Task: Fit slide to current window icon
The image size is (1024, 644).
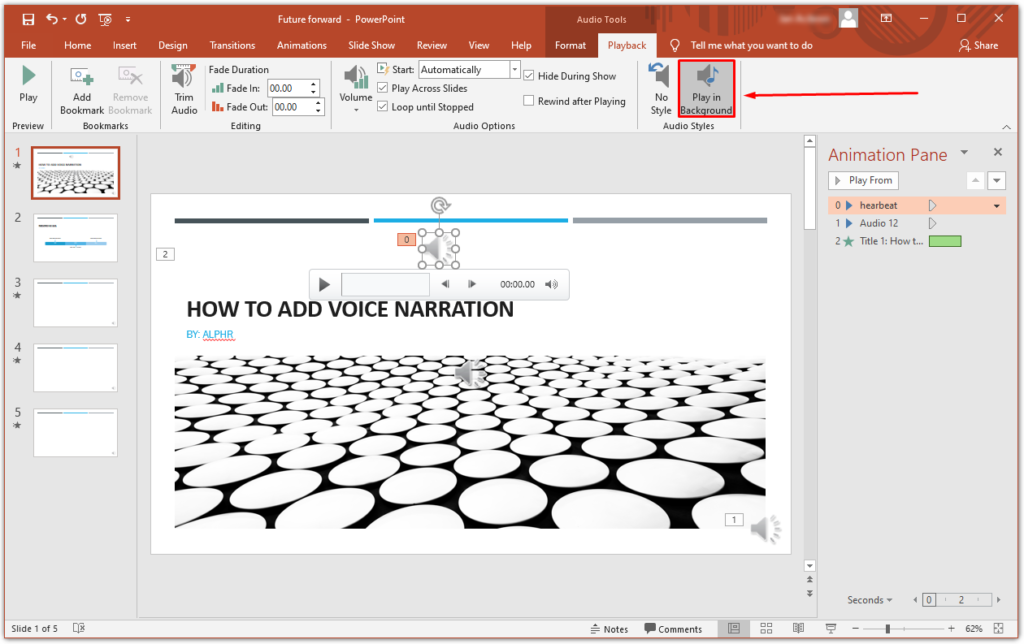Action: coord(999,628)
